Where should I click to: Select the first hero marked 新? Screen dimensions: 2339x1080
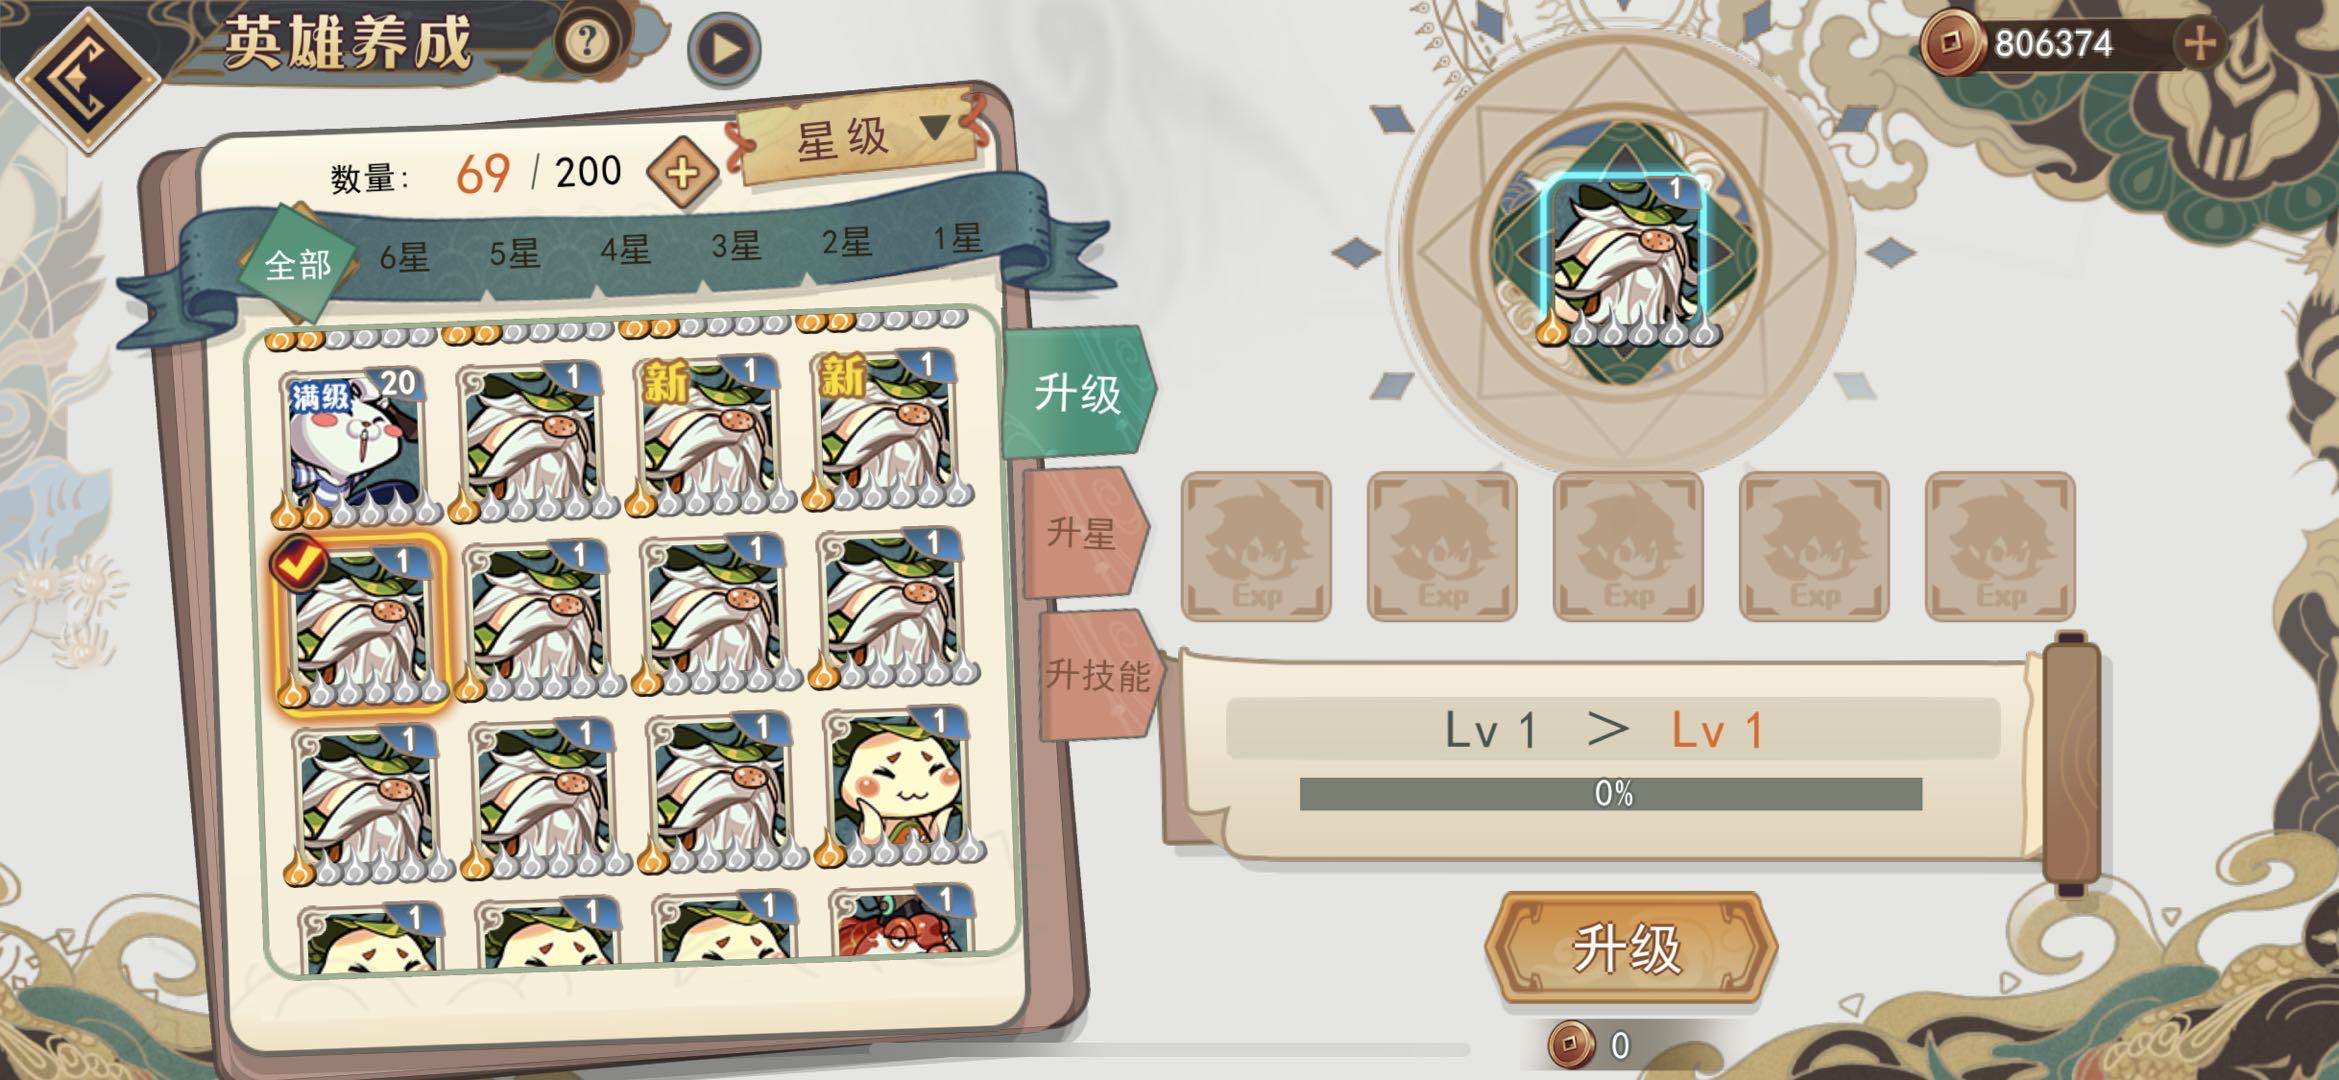(x=707, y=435)
